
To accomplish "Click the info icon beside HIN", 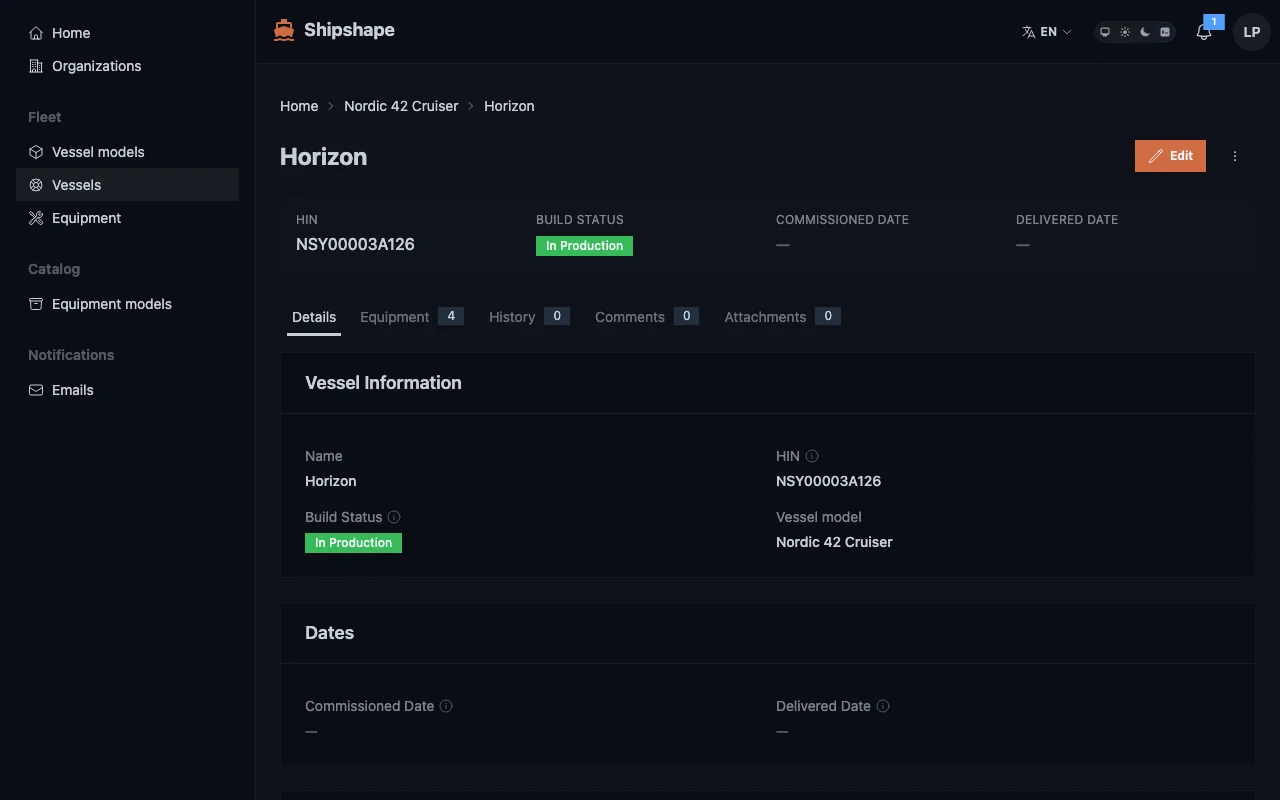I will click(811, 456).
